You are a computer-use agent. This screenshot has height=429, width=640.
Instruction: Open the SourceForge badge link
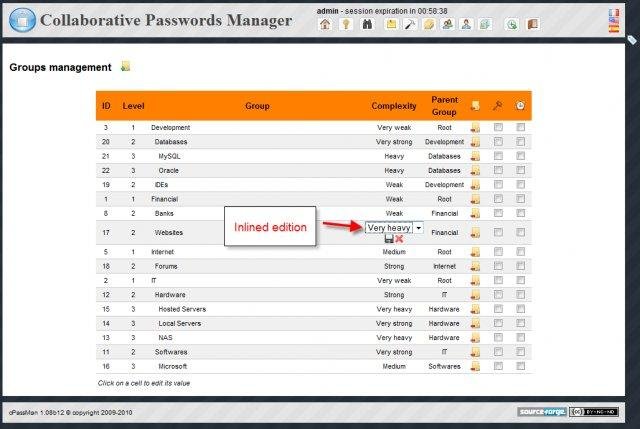coord(542,411)
